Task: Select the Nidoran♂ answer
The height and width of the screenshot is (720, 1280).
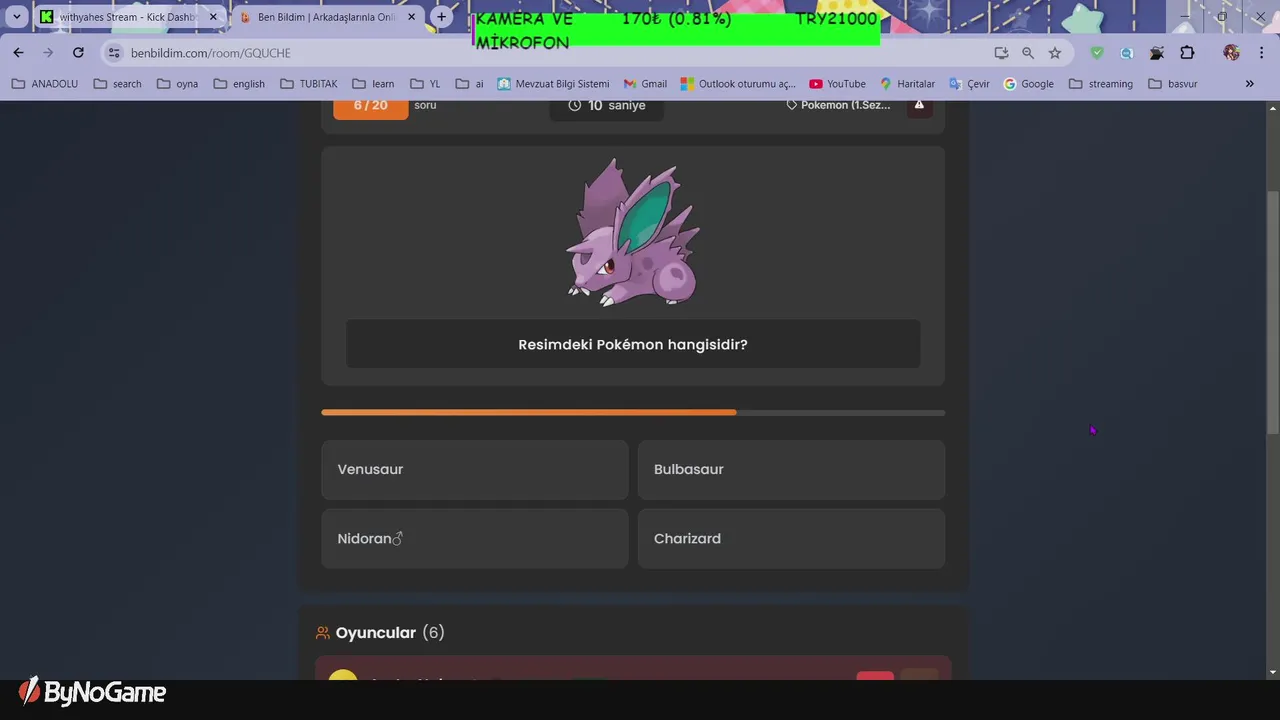Action: 474,538
